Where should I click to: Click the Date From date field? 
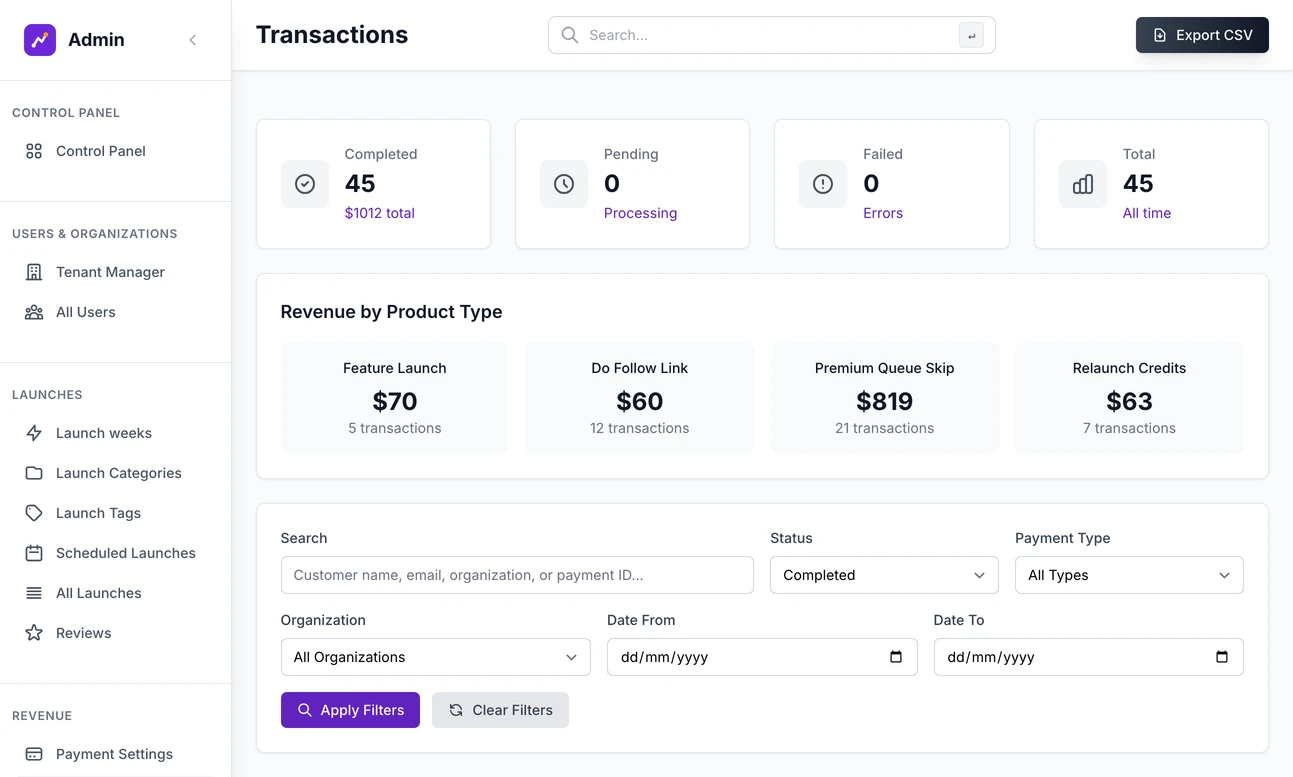click(762, 657)
